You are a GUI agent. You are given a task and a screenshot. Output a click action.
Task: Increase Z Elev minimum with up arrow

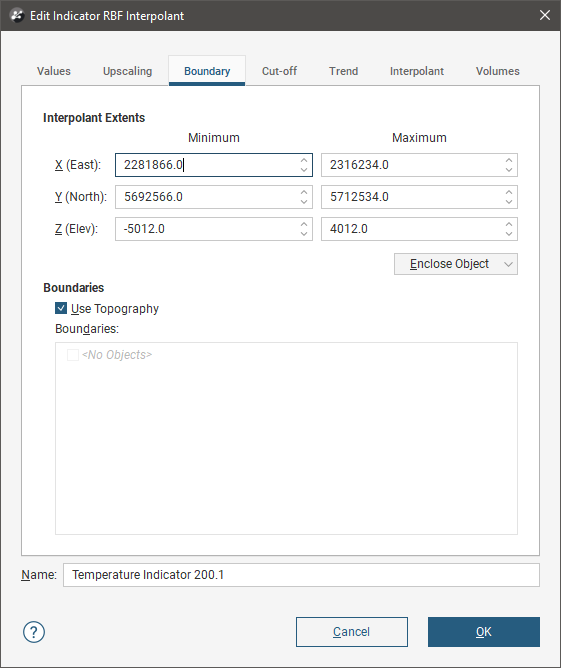point(304,225)
